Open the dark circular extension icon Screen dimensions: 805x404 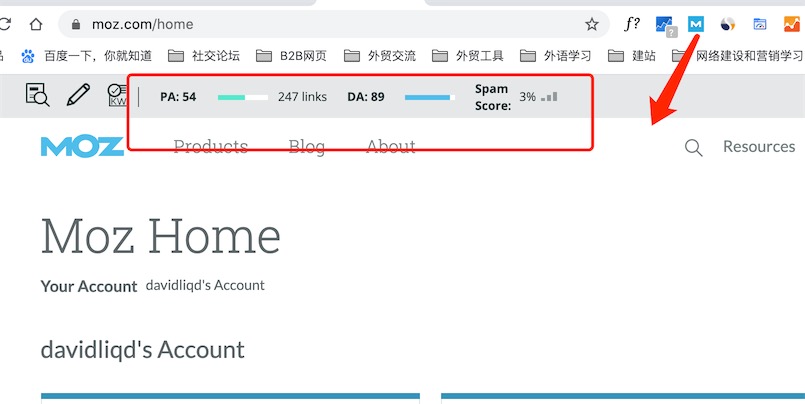coord(727,24)
